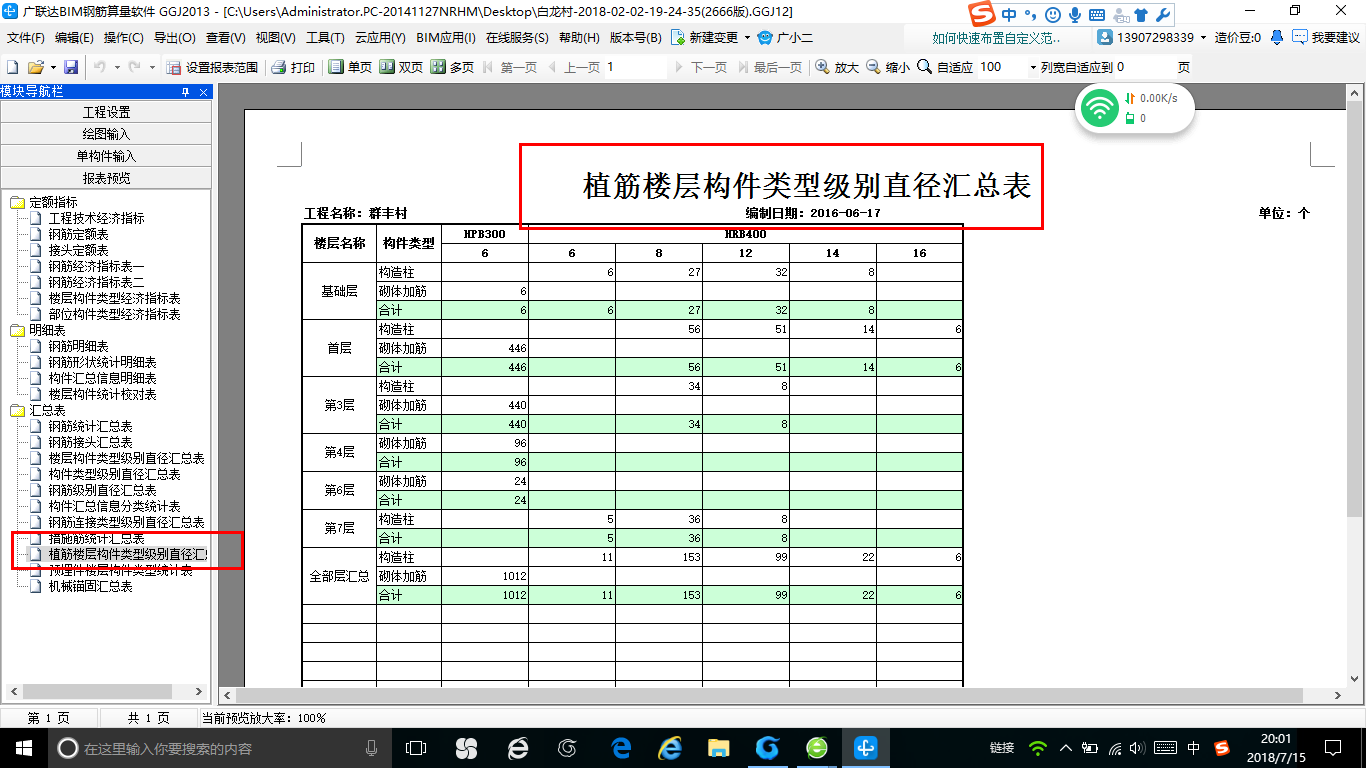Click the Sogou microphone voice input icon
This screenshot has height=768, width=1366.
1075,15
